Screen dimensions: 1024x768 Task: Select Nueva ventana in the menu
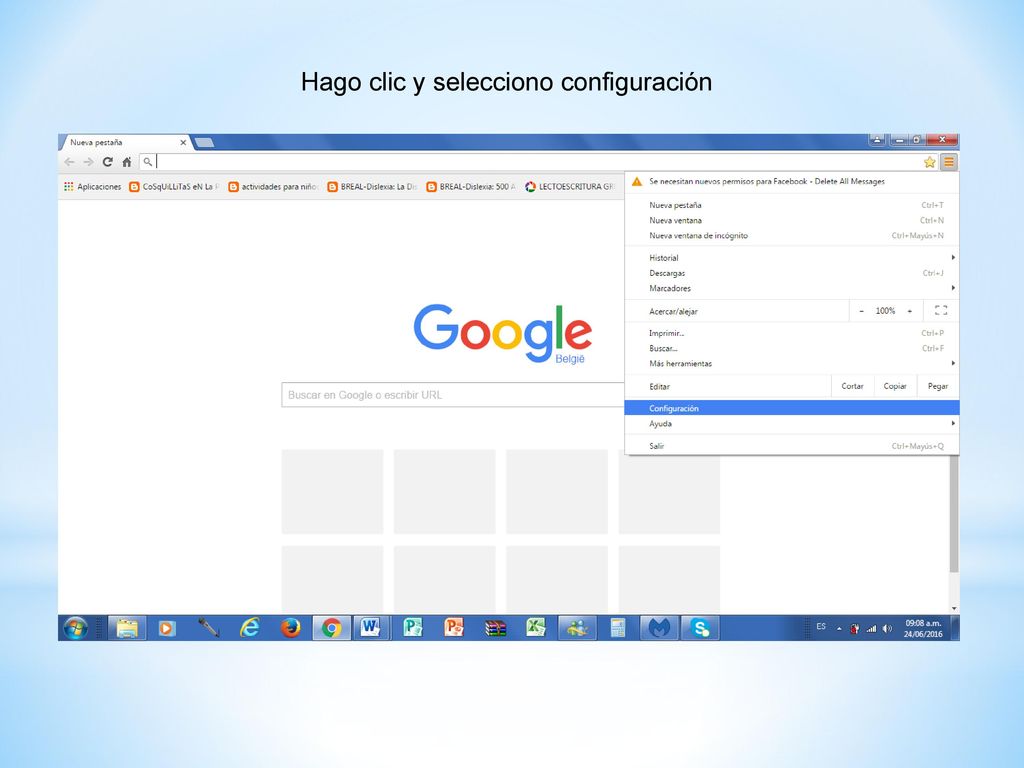tap(792, 221)
